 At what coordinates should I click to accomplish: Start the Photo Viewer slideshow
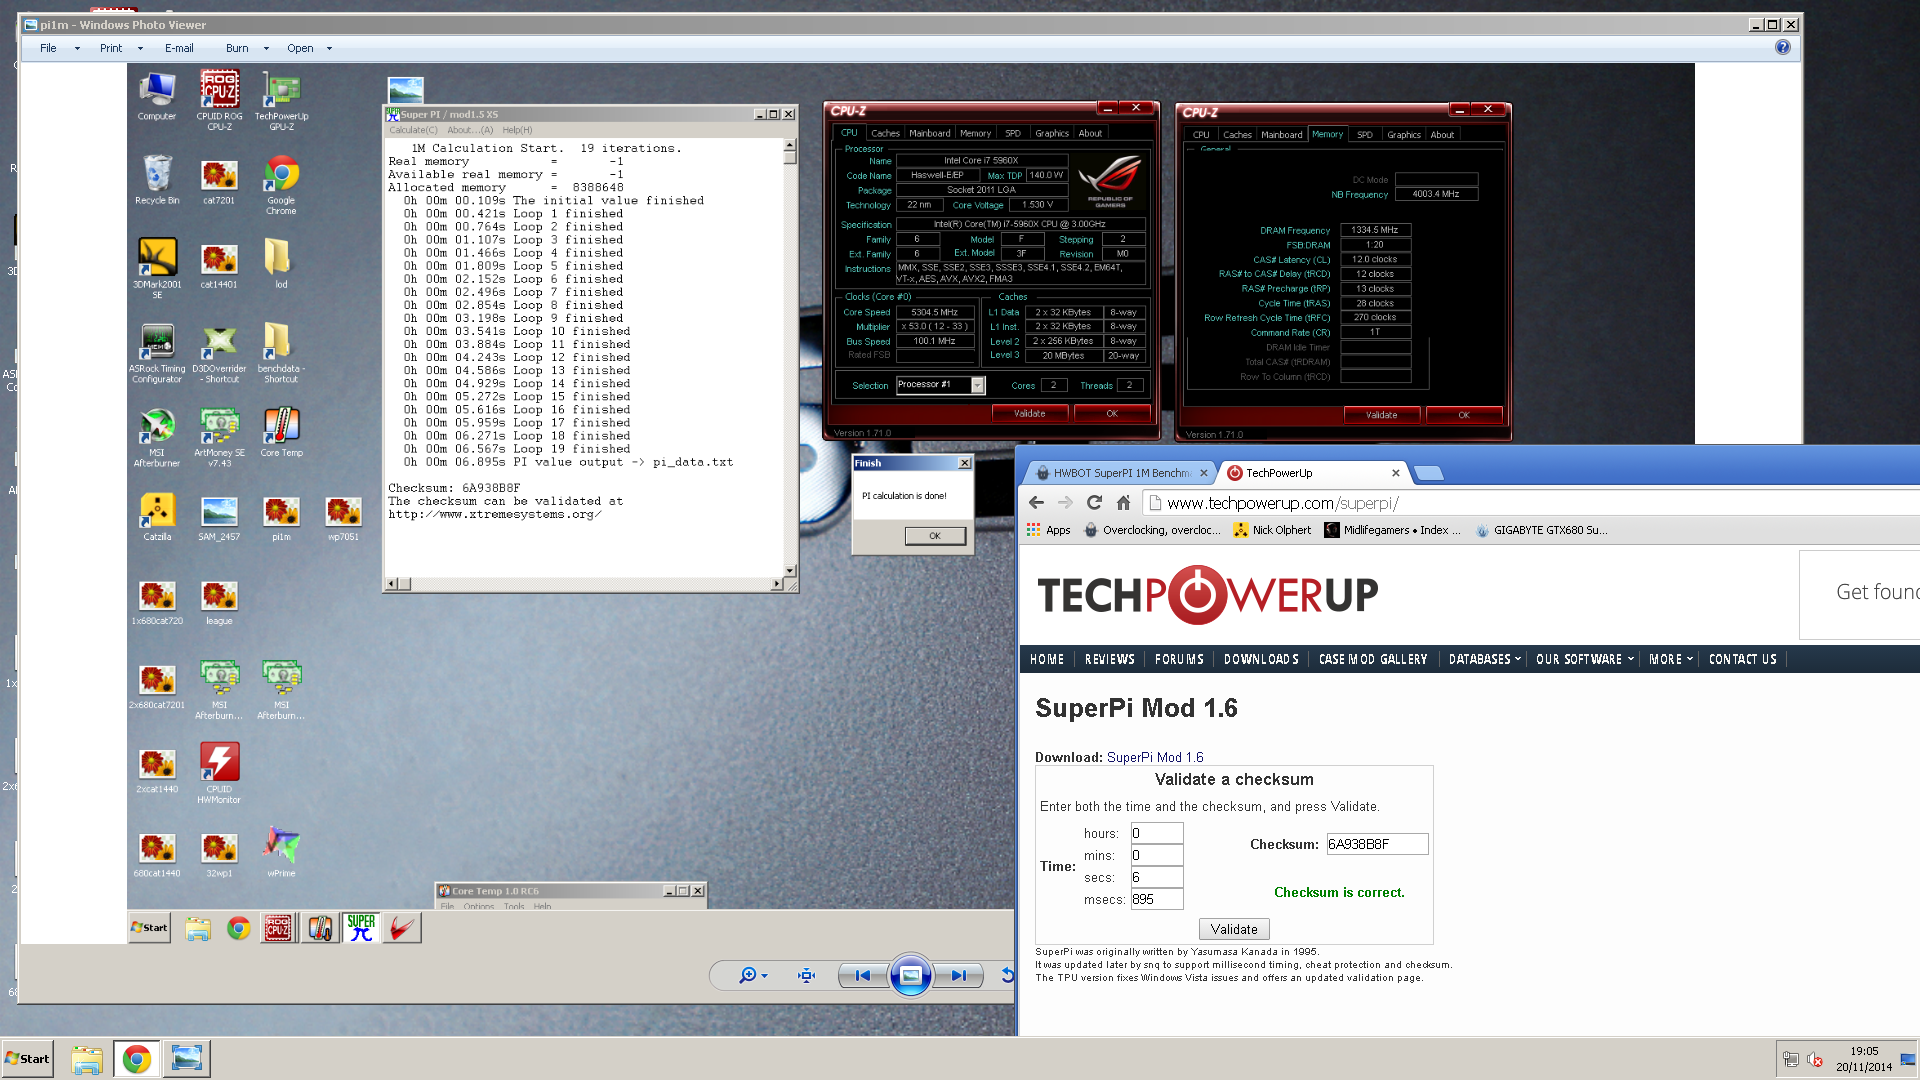pyautogui.click(x=910, y=975)
